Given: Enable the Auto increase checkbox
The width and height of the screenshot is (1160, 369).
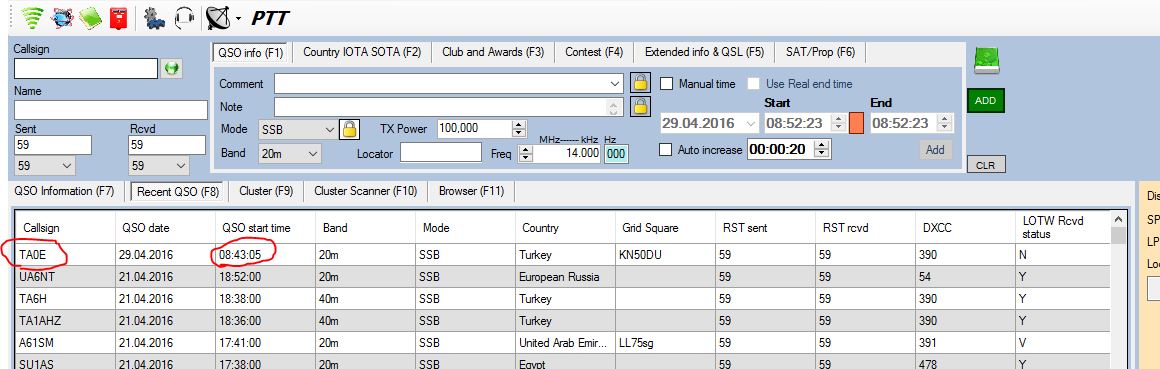Looking at the screenshot, I should click(x=667, y=149).
